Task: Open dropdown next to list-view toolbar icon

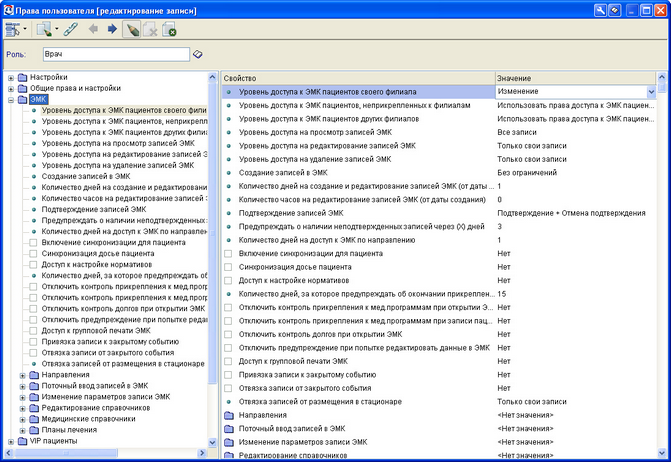Action: pyautogui.click(x=25, y=30)
